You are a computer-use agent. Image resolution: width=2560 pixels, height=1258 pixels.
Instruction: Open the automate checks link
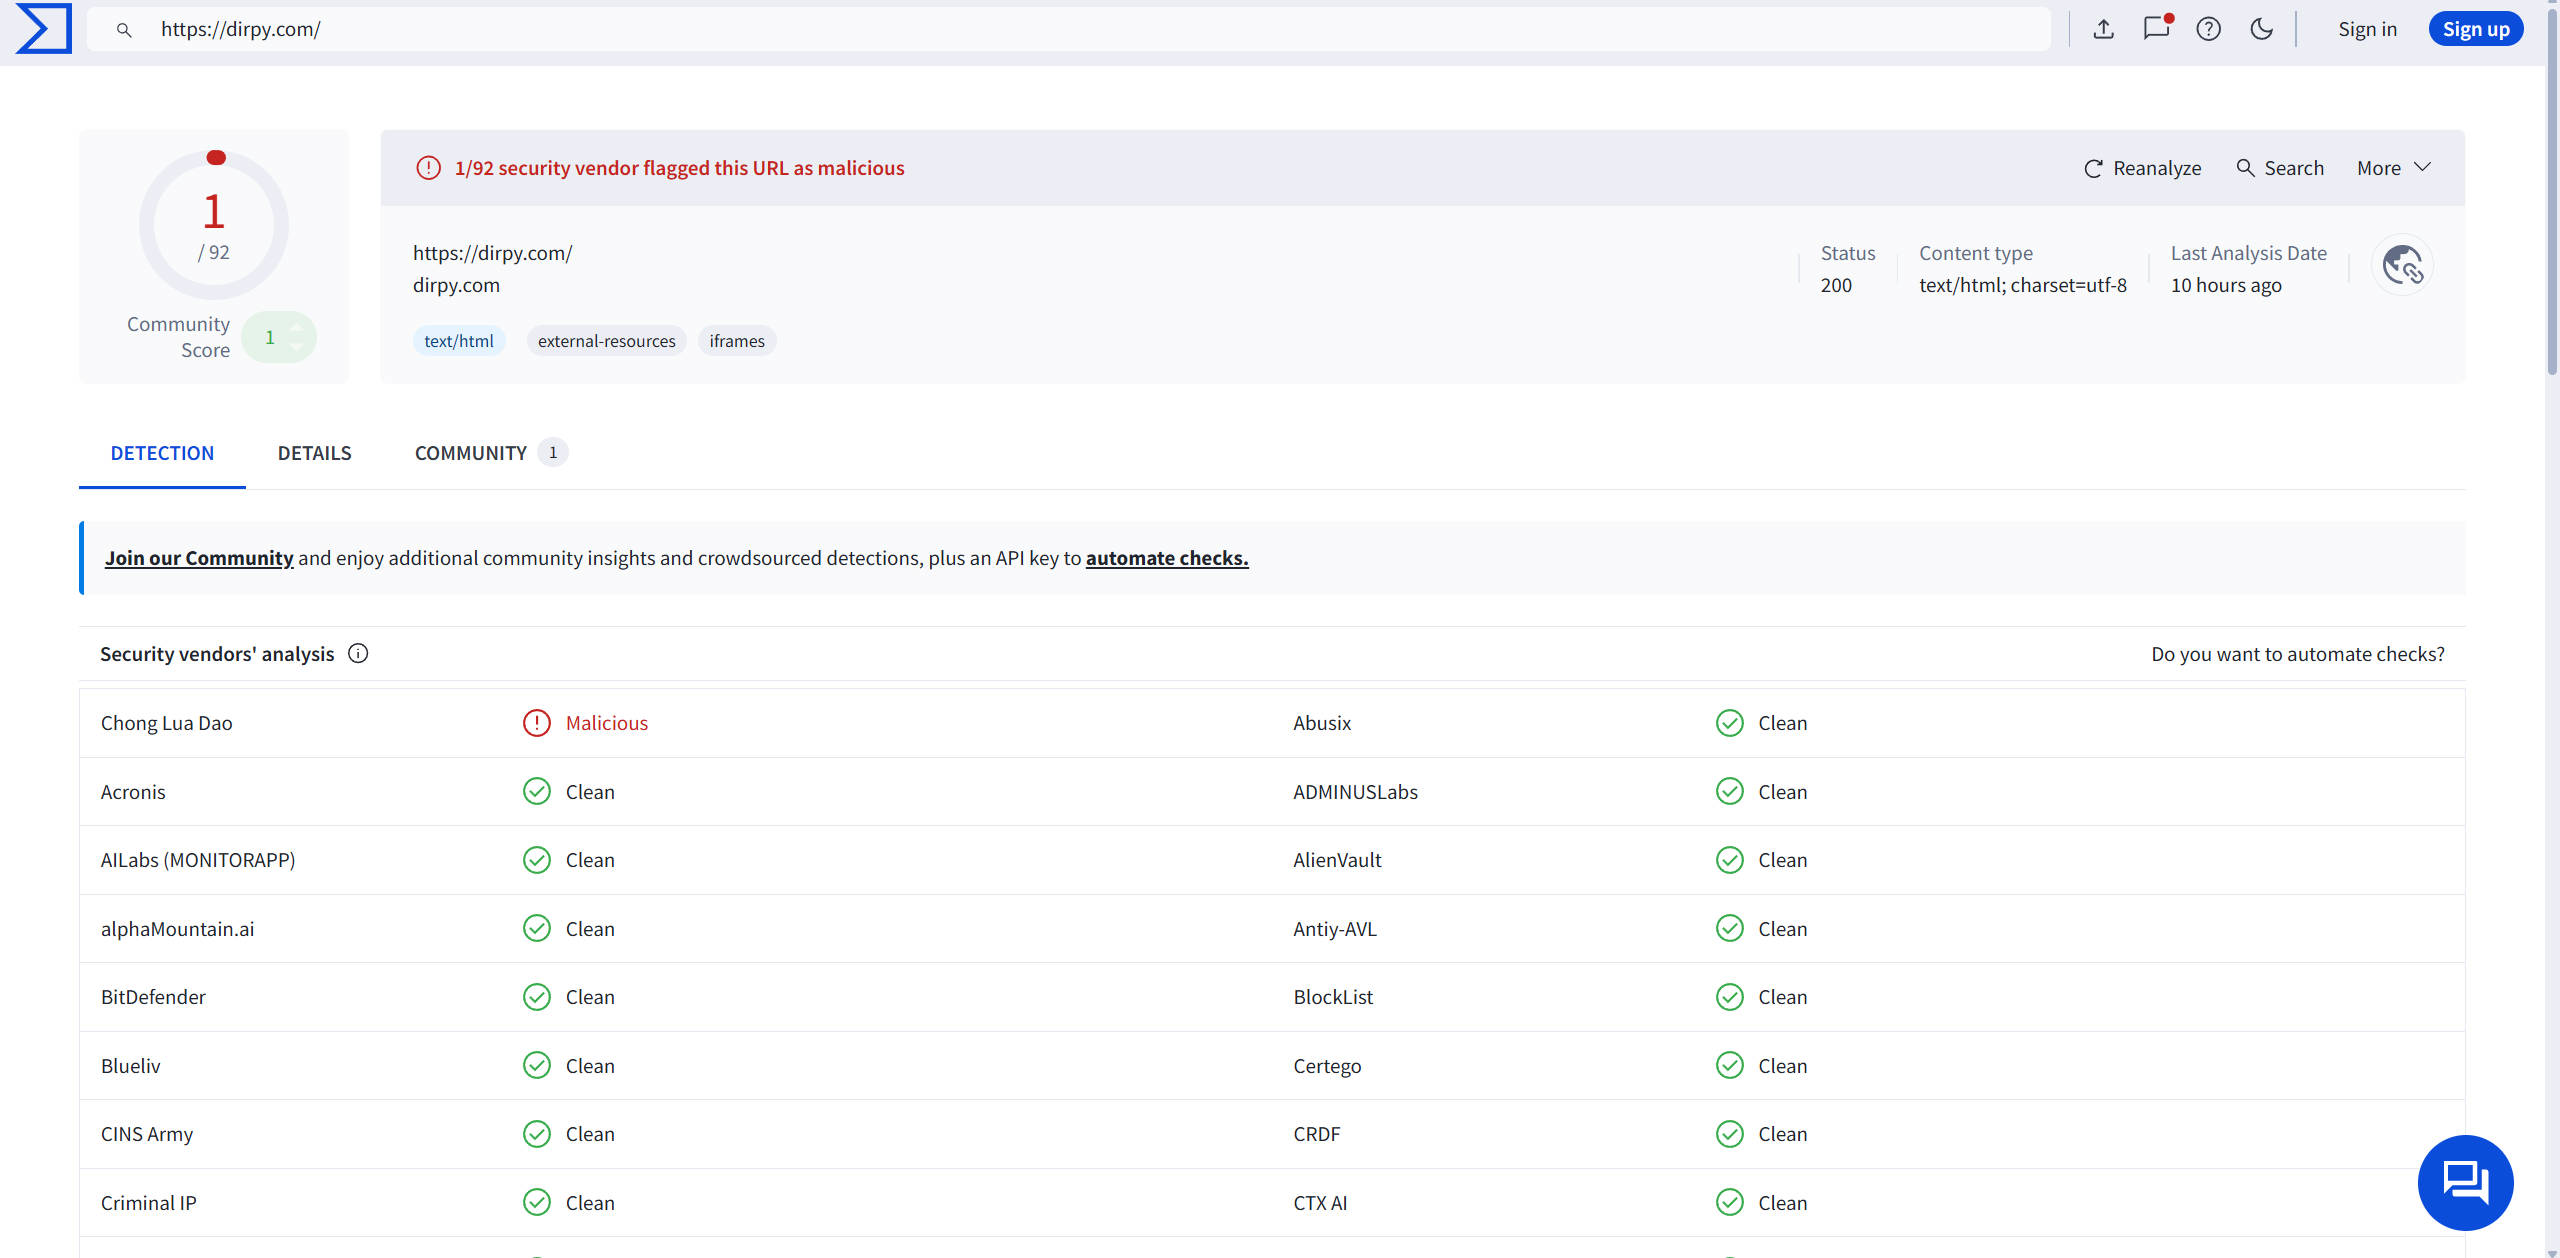click(1167, 558)
